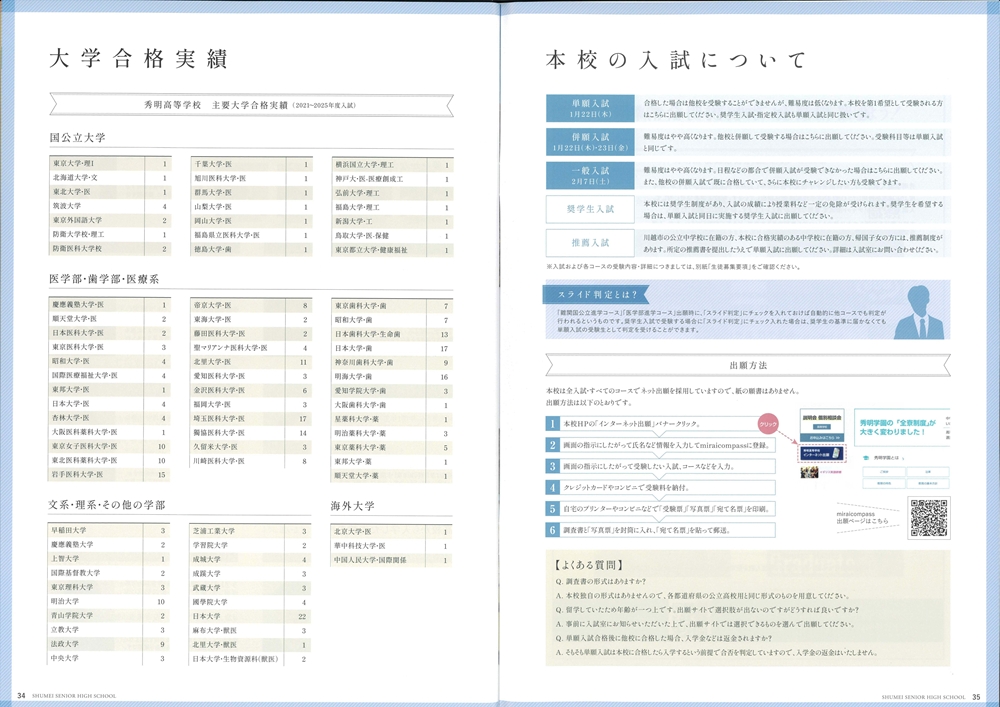Click the 本校の入試について page title

[676, 60]
